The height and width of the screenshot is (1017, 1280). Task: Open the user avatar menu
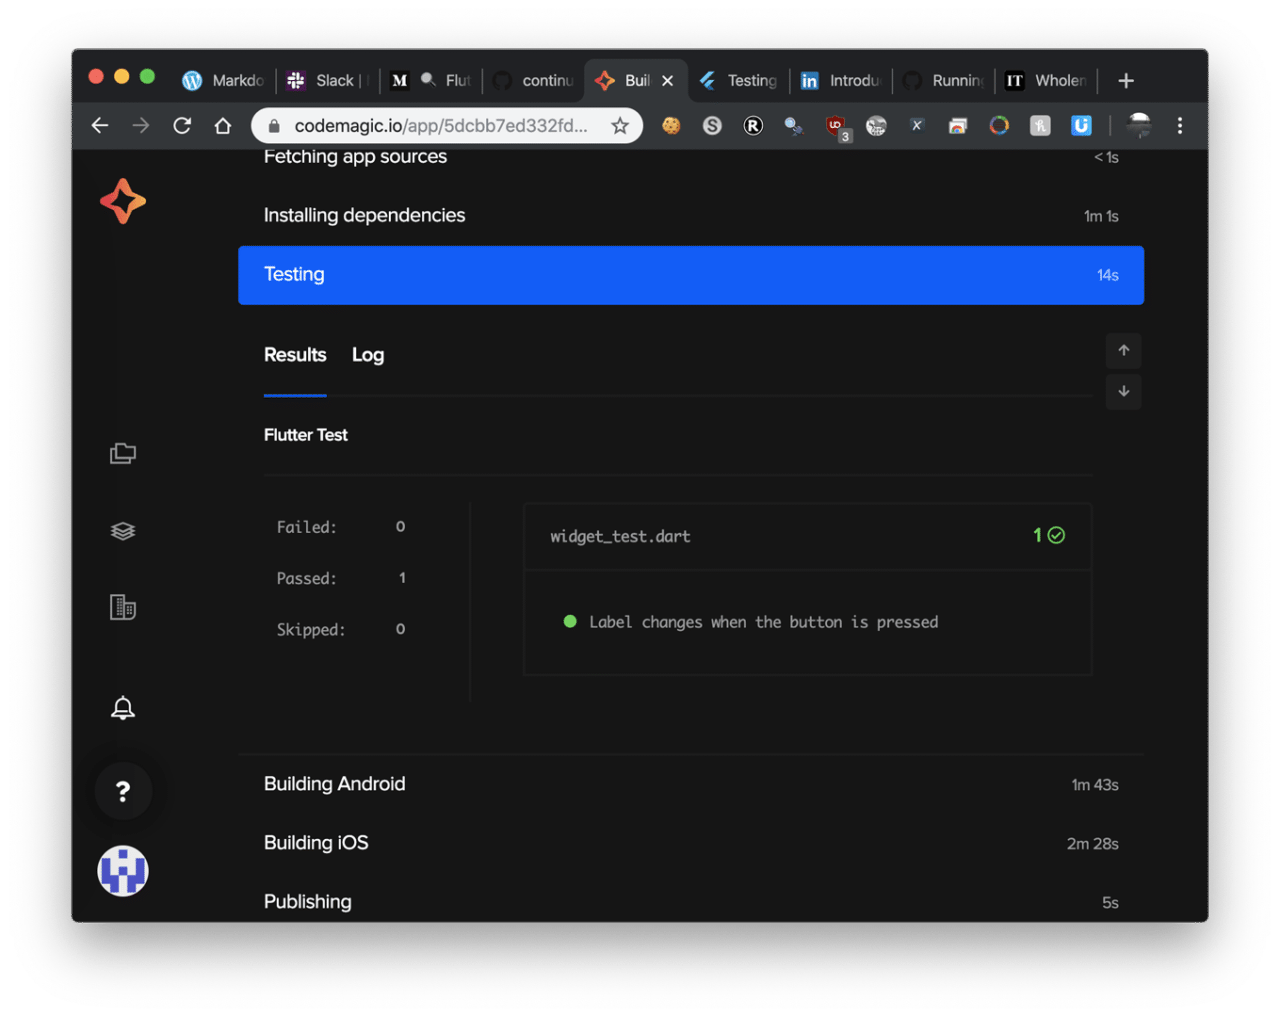click(x=123, y=871)
